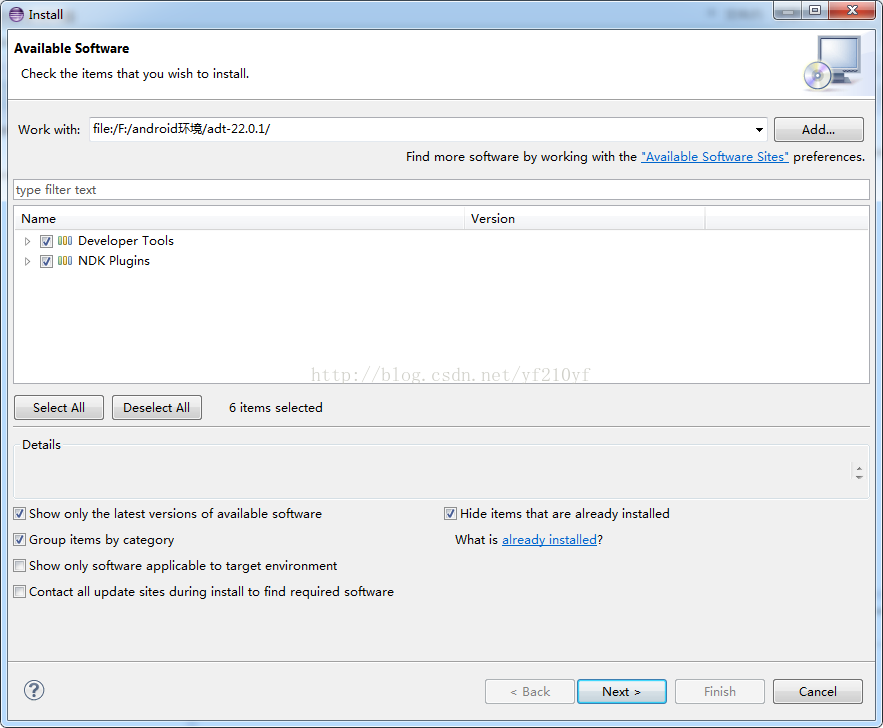Click the Details scroll up arrow
This screenshot has height=728, width=883.
[859, 468]
